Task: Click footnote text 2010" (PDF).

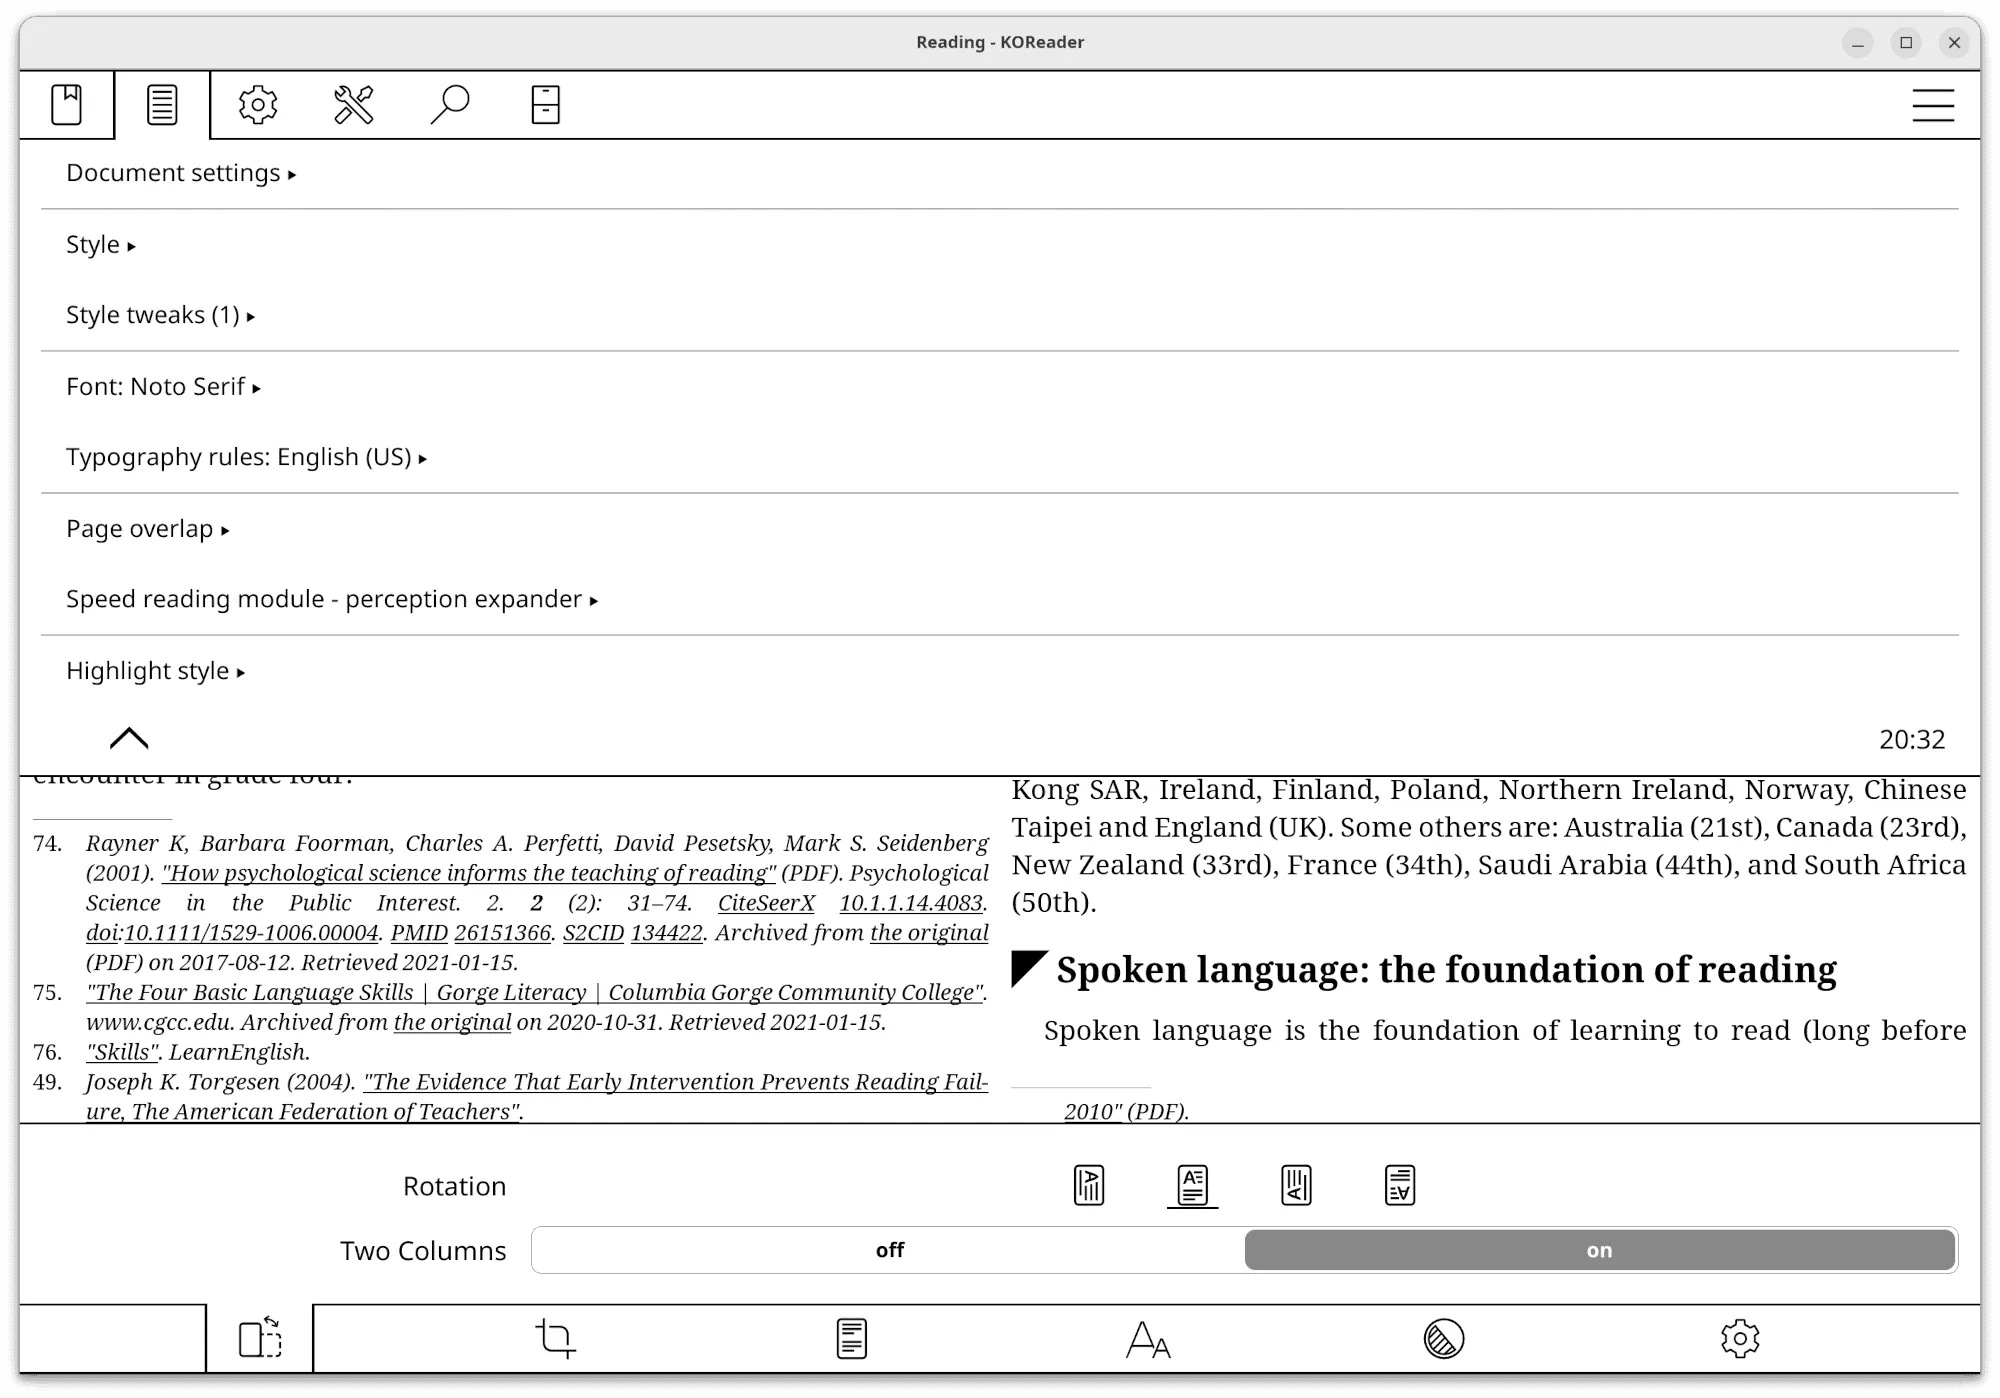Action: [1126, 1111]
